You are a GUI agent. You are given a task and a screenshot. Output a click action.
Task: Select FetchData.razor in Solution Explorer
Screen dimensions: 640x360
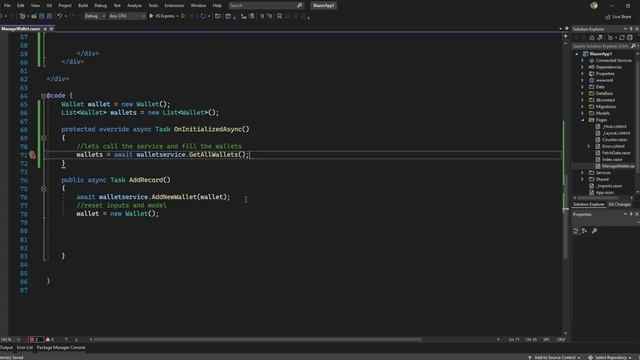[616, 153]
